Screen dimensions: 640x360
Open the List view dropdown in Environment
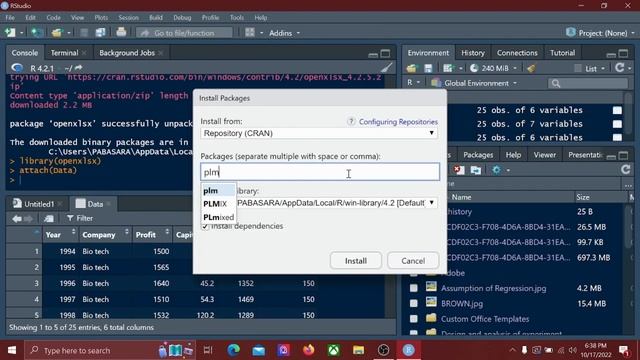click(x=590, y=69)
